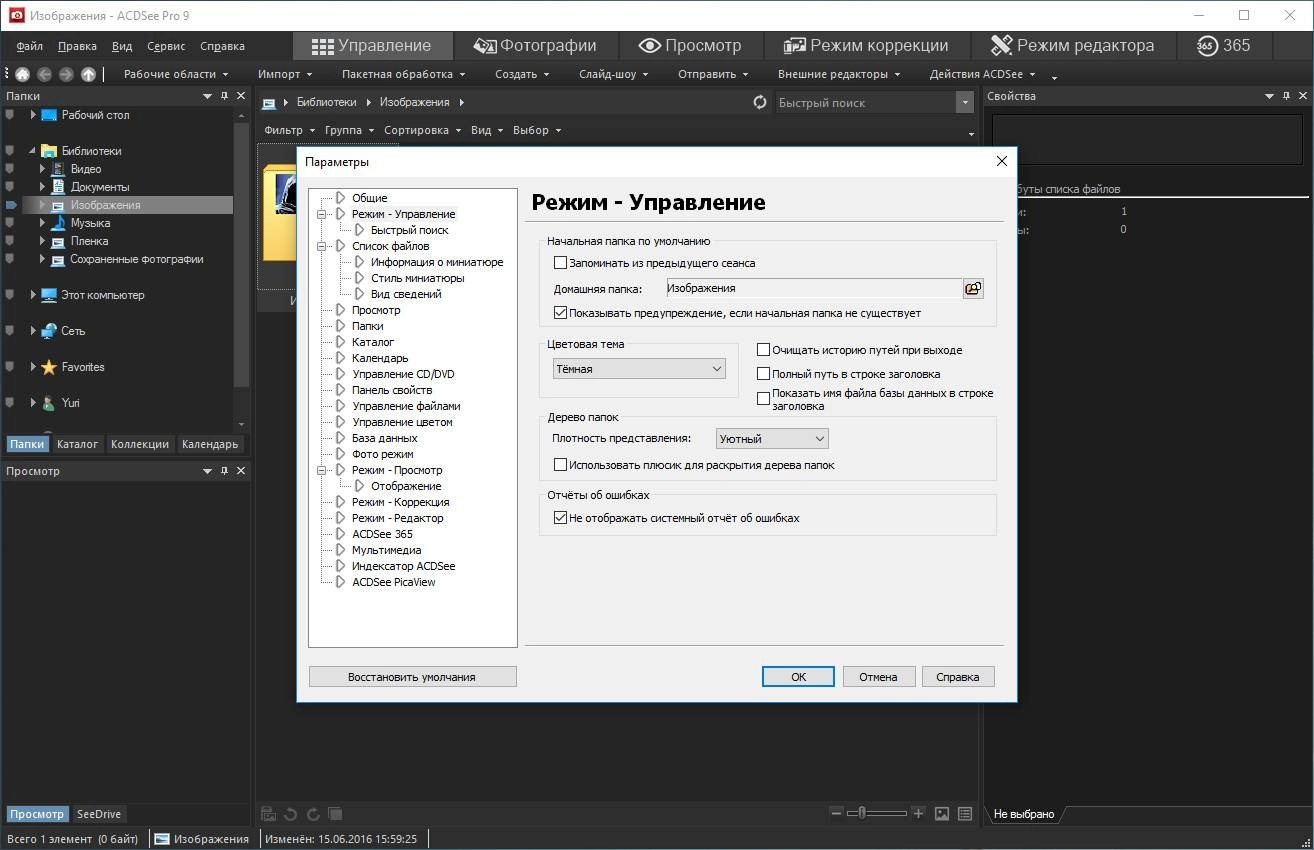Click the Отмена button
Image resolution: width=1314 pixels, height=850 pixels.
coord(878,677)
